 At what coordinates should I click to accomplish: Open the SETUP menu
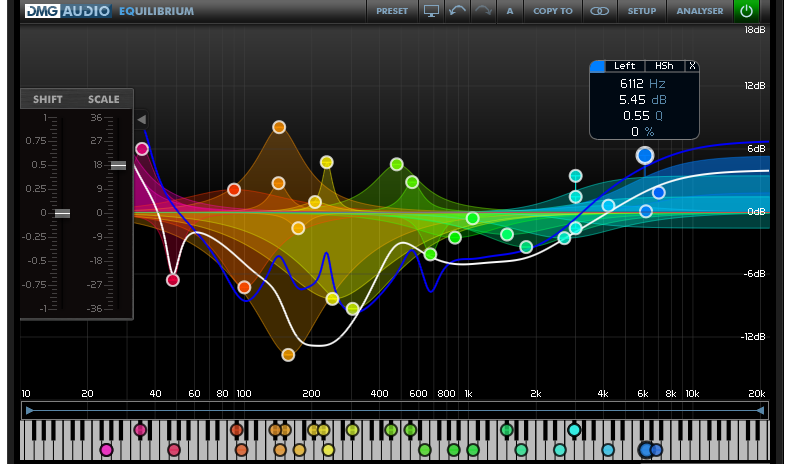[642, 11]
